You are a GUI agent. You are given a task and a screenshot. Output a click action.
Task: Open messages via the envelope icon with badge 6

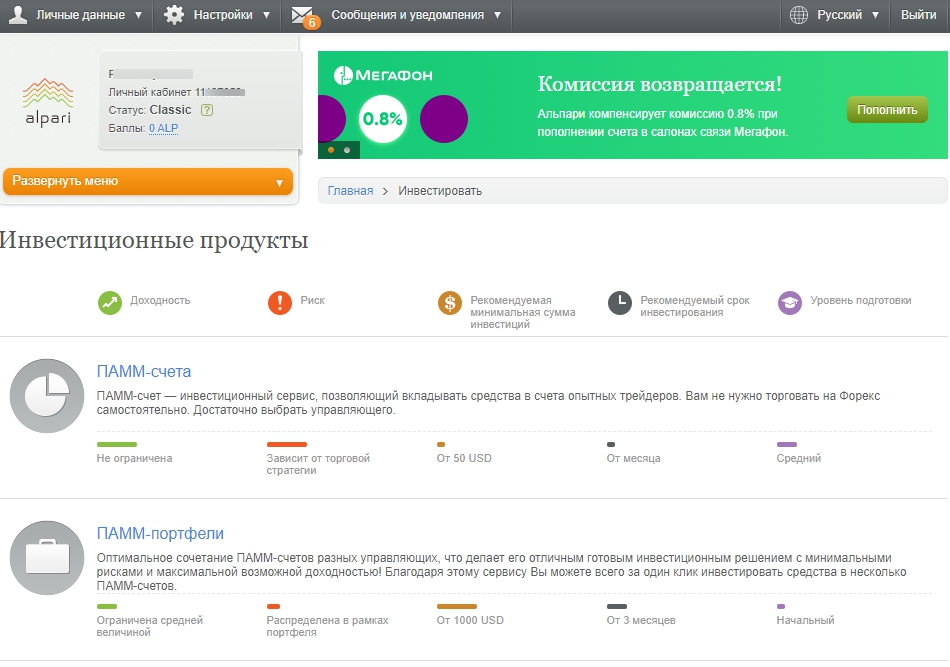[x=302, y=14]
